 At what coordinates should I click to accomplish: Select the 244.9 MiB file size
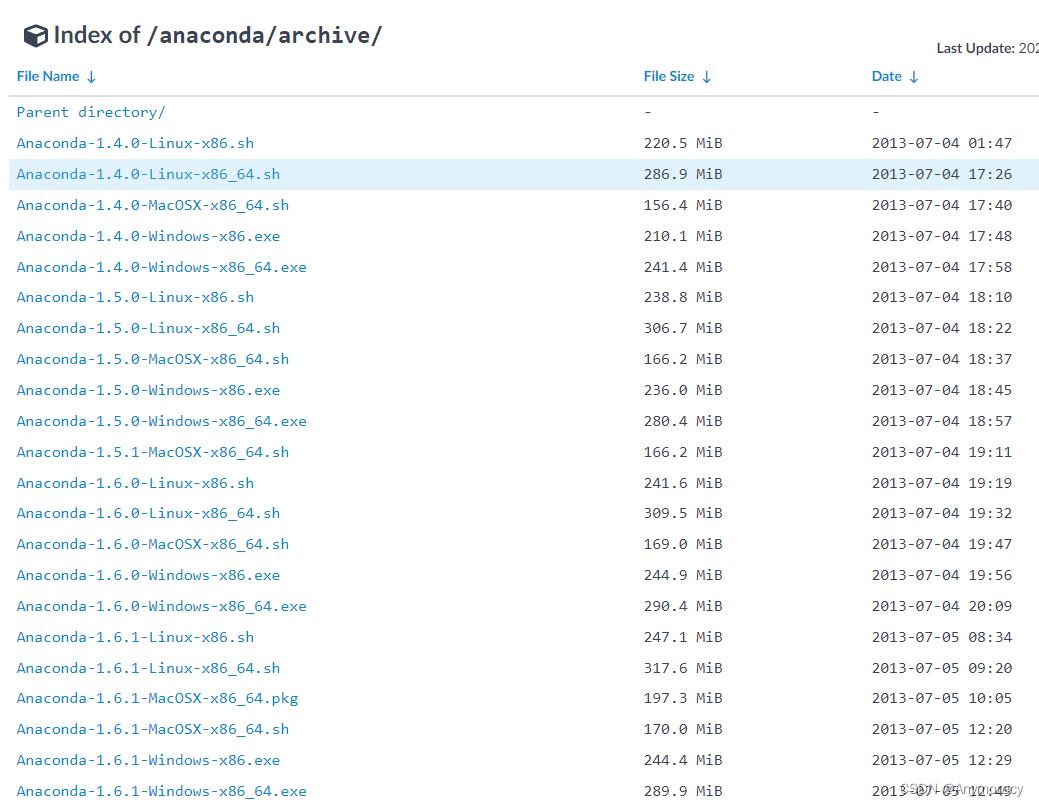pyautogui.click(x=683, y=575)
